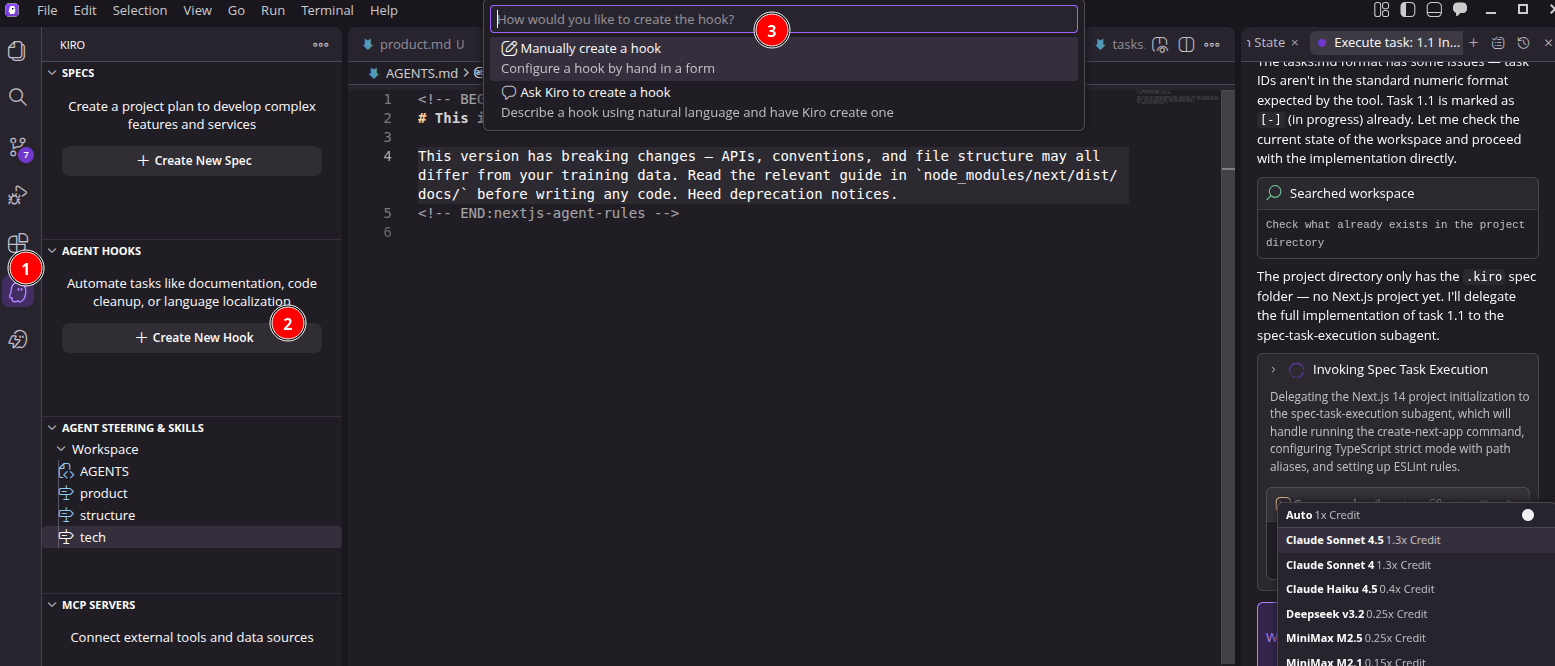Select MiniMax M2.5 model

pos(1416,638)
